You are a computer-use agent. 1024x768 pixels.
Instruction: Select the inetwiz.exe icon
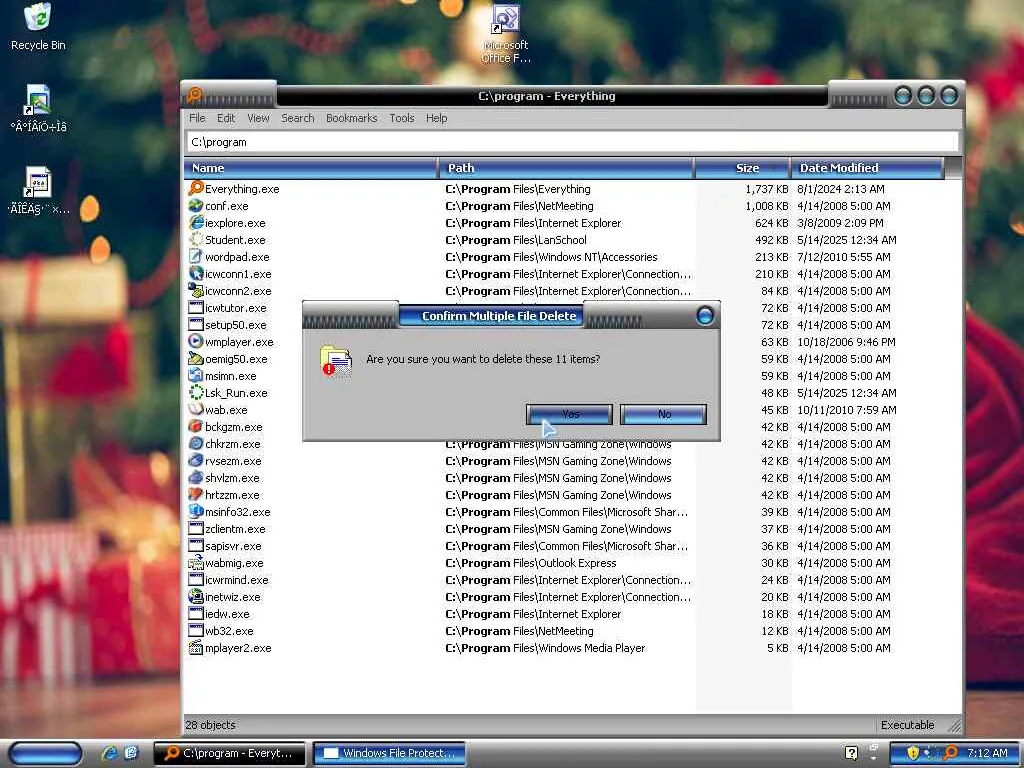pos(196,596)
